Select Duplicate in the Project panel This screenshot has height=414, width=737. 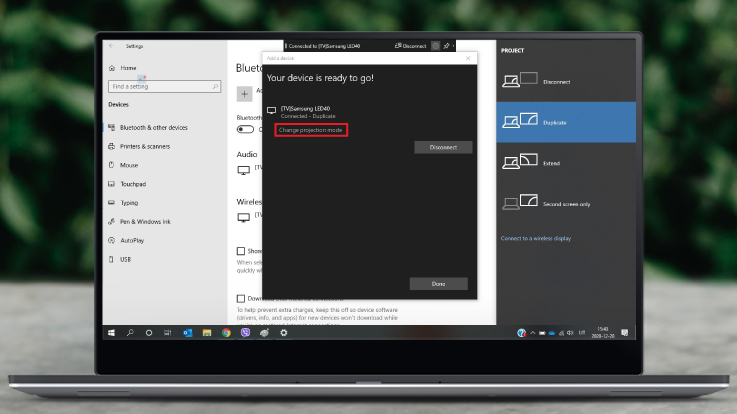coord(566,122)
